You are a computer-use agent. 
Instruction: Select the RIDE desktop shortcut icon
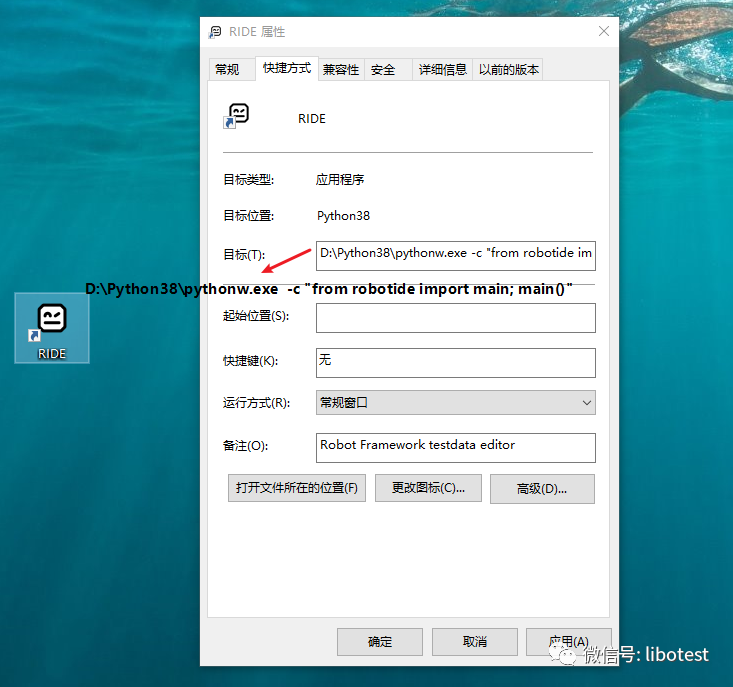pos(51,328)
